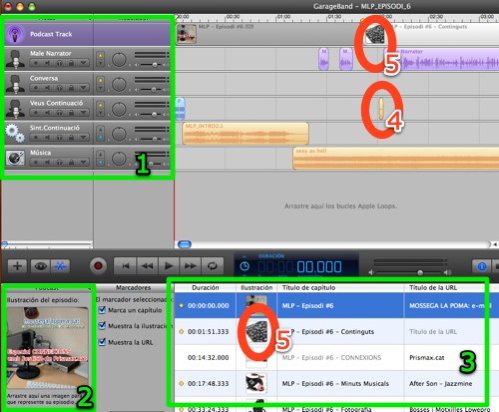Image resolution: width=499 pixels, height=412 pixels.
Task: Click the Marcadores panel header
Action: [x=133, y=287]
